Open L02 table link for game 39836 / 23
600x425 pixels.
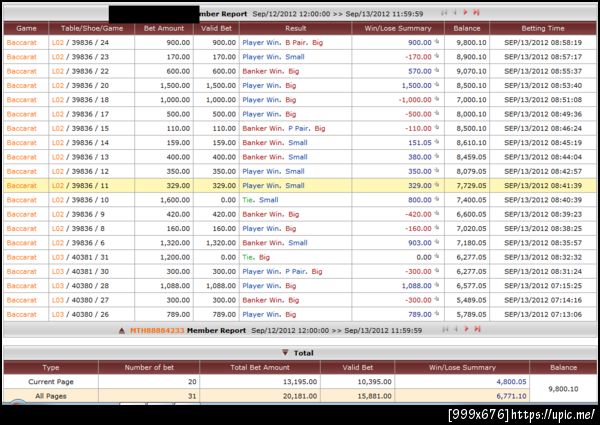[x=58, y=57]
